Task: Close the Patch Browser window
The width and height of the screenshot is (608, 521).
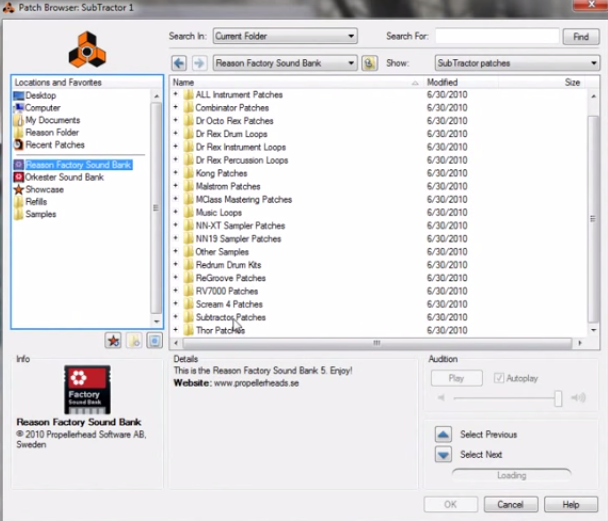Action: (x=591, y=5)
